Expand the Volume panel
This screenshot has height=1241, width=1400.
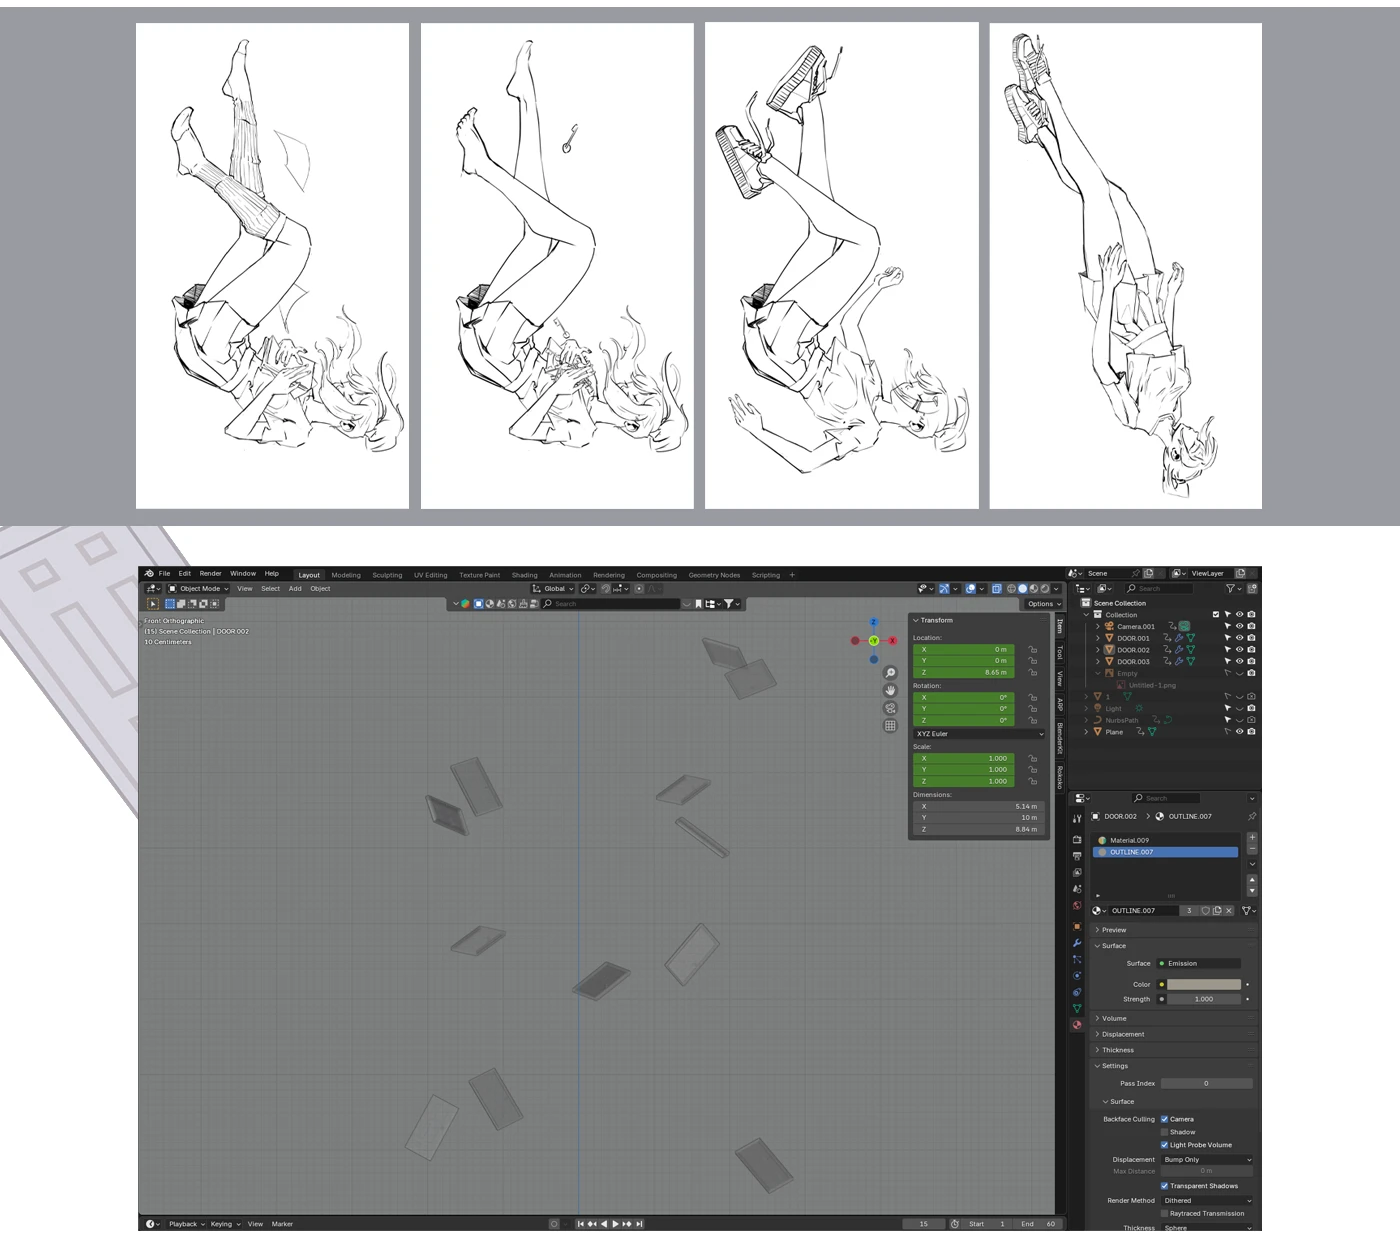(x=1114, y=1018)
